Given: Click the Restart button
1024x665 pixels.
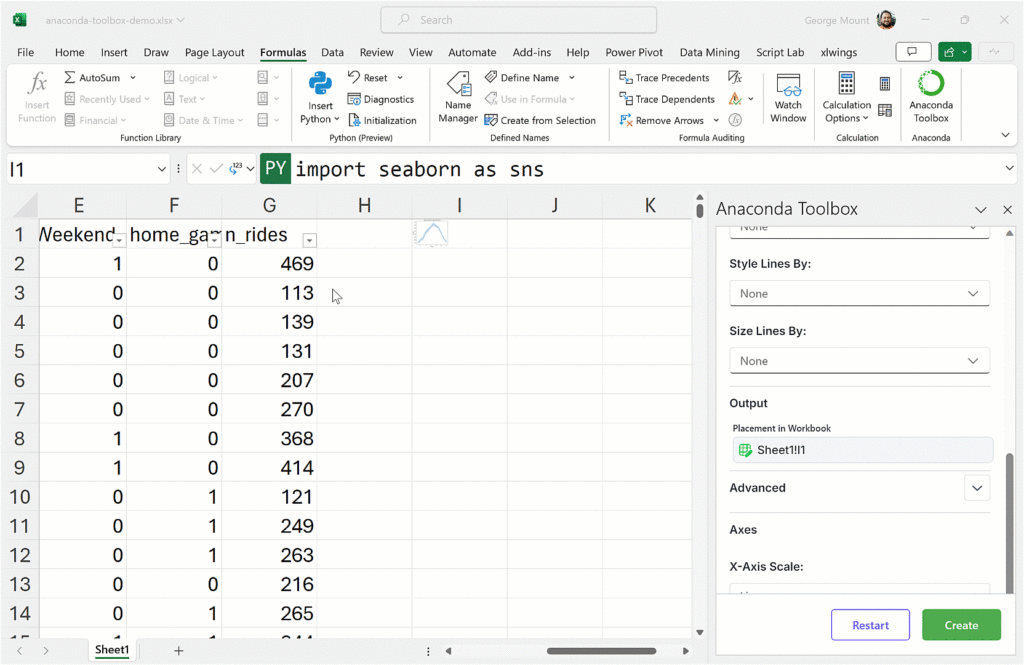Looking at the screenshot, I should pyautogui.click(x=870, y=625).
